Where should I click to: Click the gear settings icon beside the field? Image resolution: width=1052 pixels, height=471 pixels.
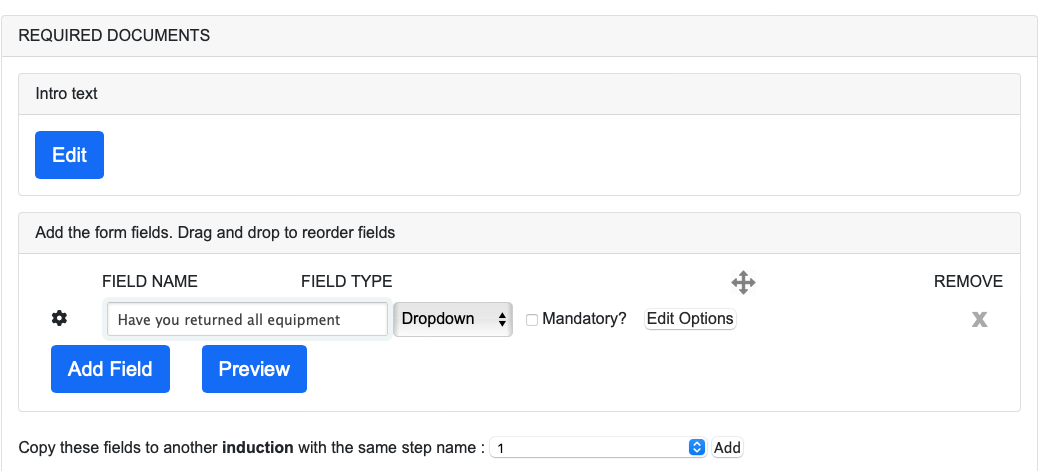pyautogui.click(x=59, y=318)
